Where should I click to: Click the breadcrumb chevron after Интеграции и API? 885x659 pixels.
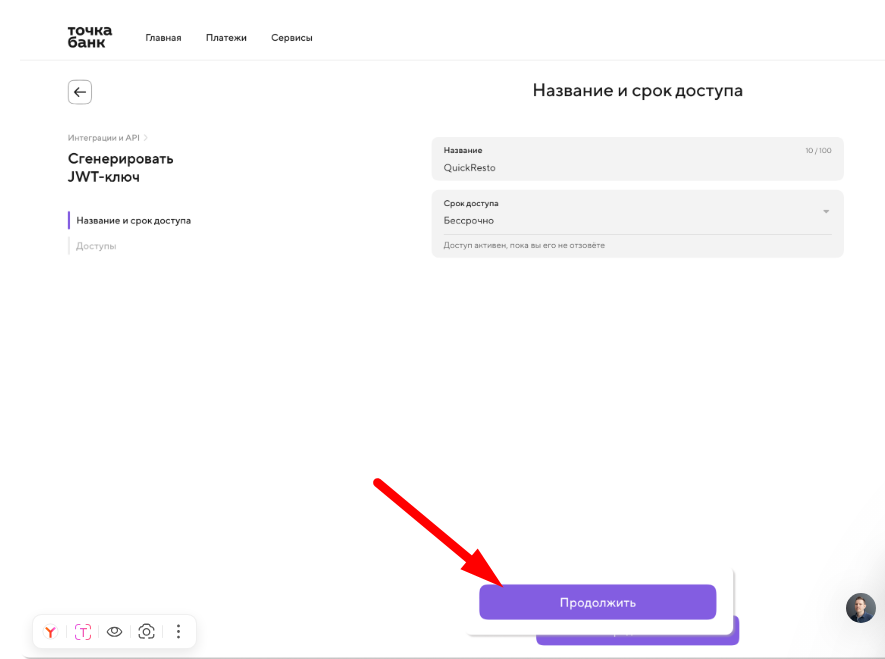click(146, 138)
